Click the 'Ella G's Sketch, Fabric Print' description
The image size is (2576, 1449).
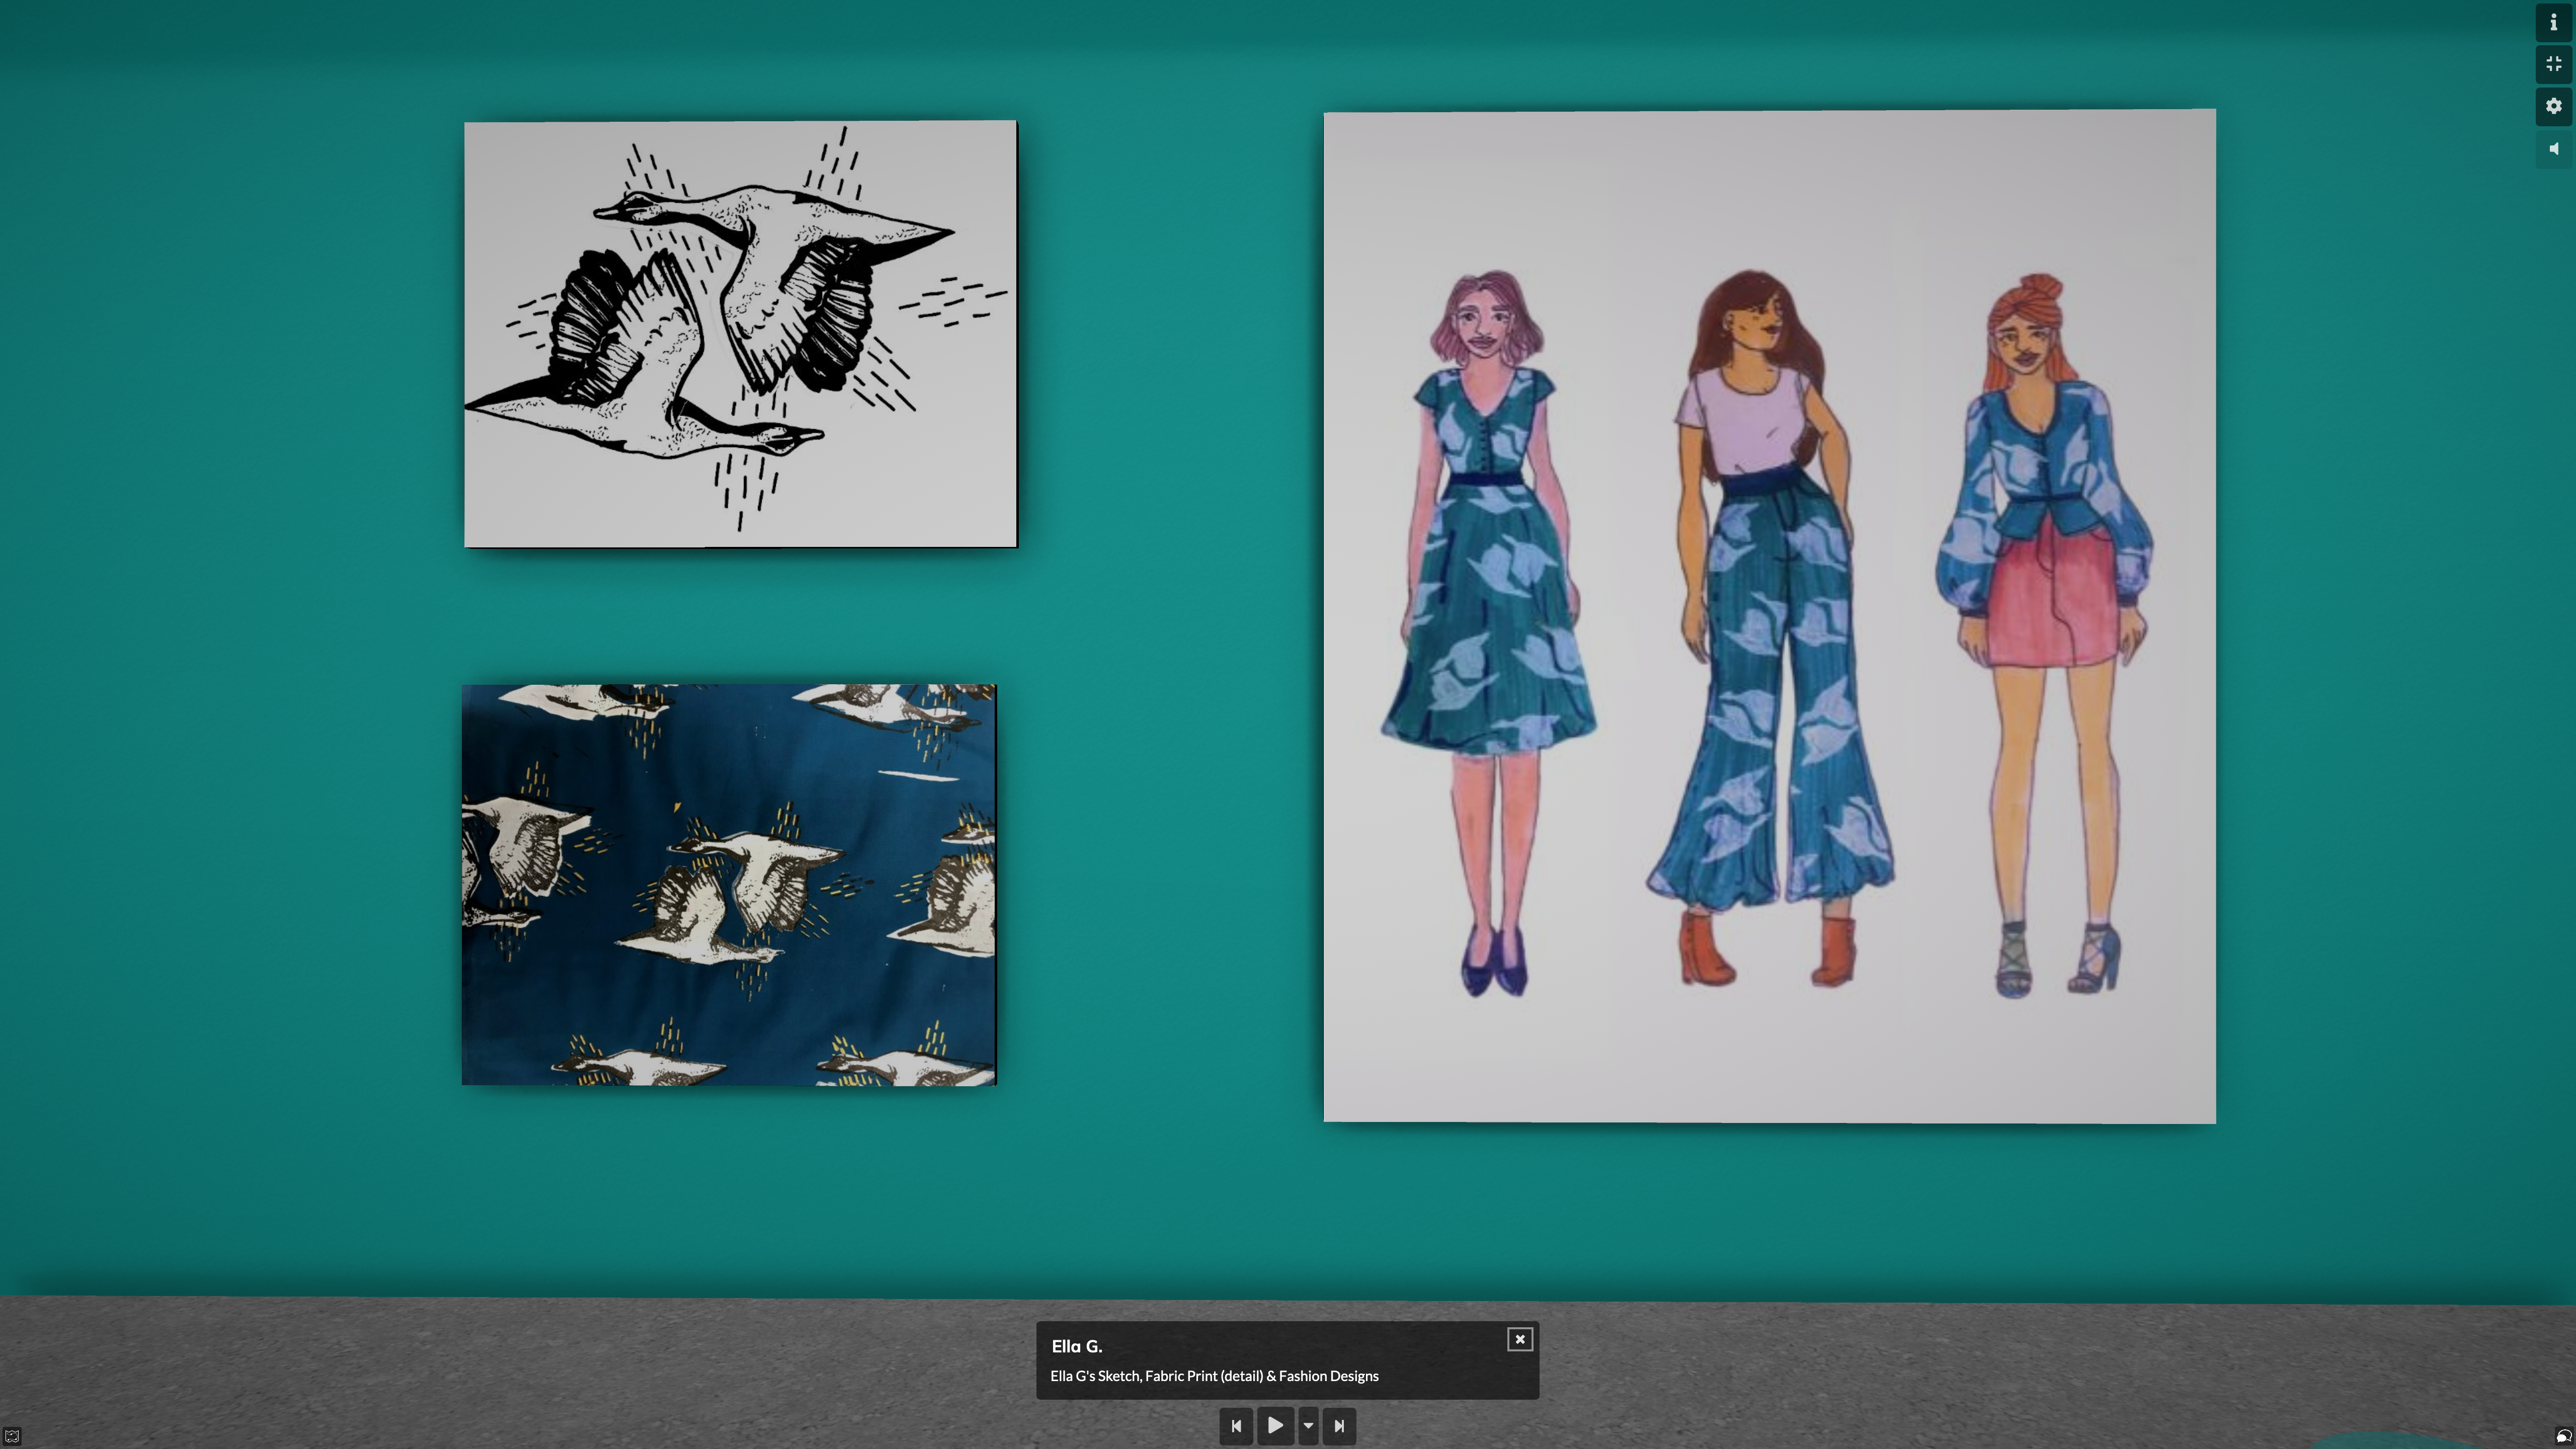[x=1214, y=1376]
